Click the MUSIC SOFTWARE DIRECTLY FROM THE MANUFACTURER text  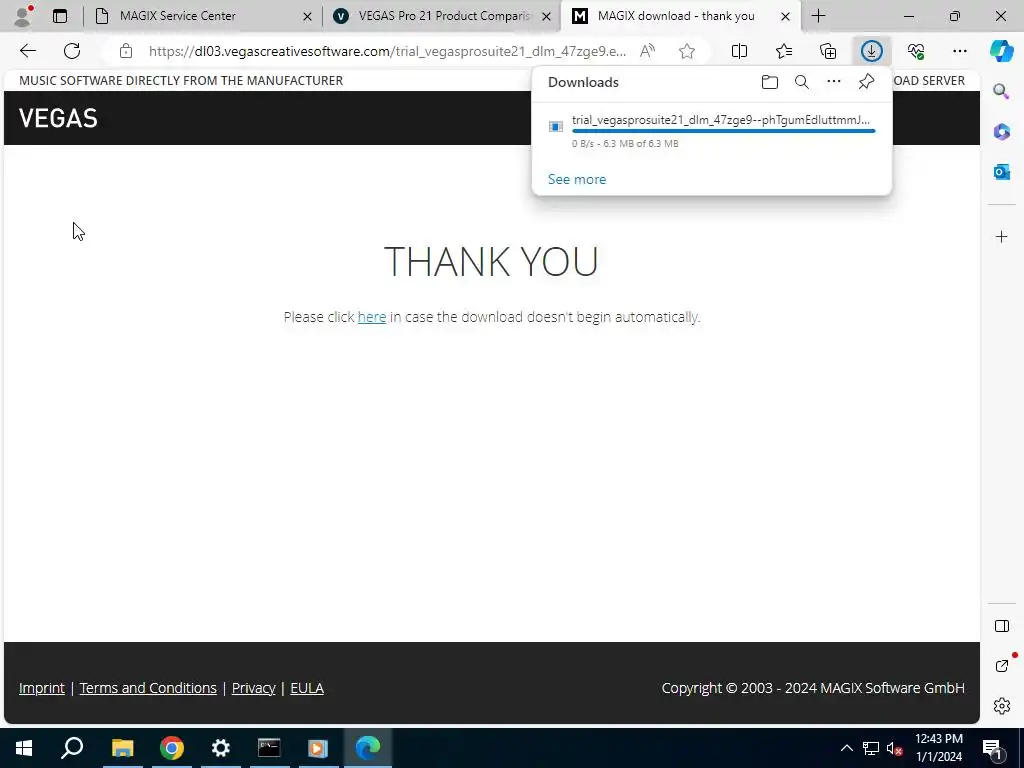181,80
